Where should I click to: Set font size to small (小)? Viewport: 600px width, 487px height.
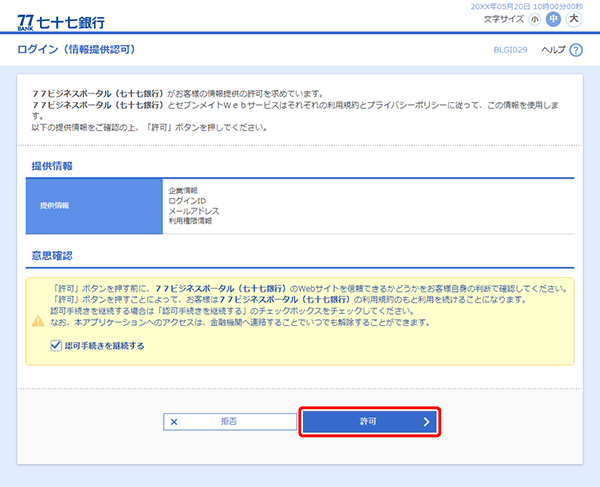coord(535,19)
